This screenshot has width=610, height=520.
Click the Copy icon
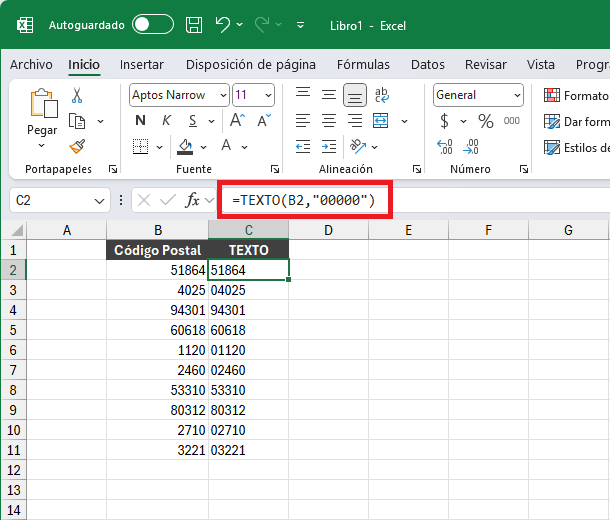tap(77, 121)
